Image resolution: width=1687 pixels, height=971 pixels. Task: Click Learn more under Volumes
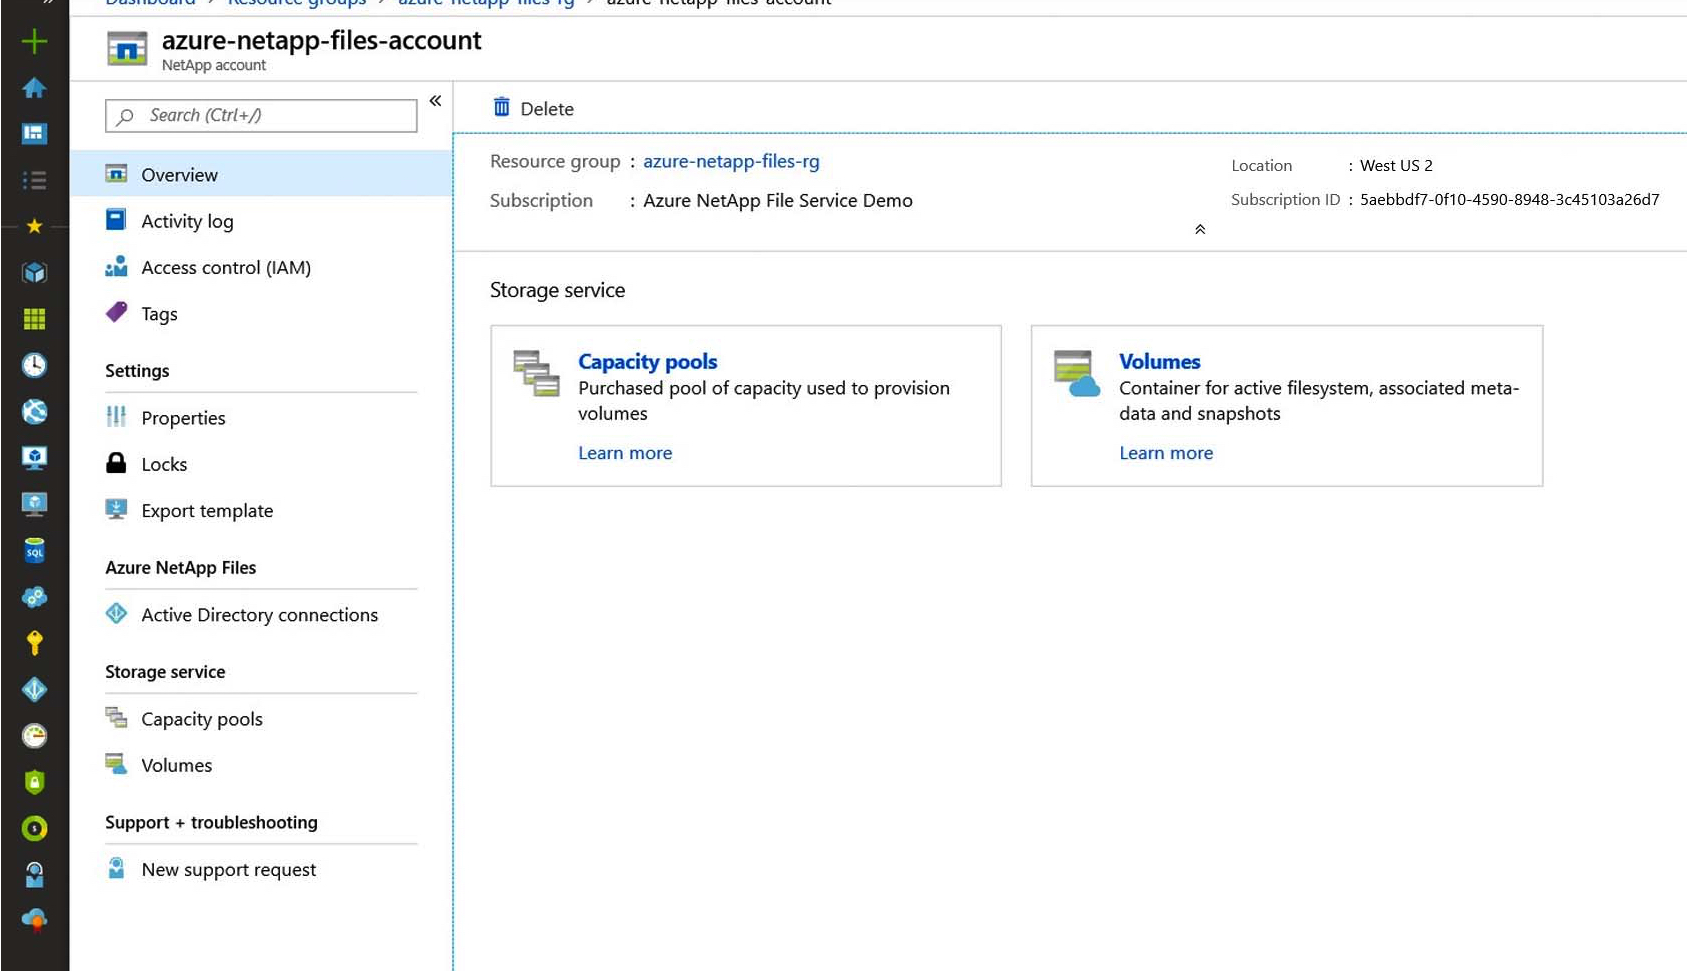point(1166,453)
